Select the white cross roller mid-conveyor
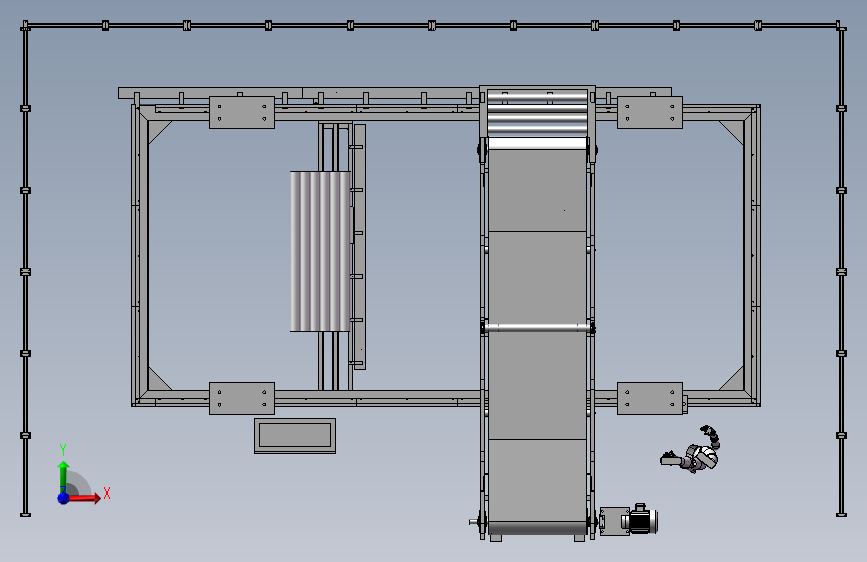The width and height of the screenshot is (867, 562). (x=537, y=327)
